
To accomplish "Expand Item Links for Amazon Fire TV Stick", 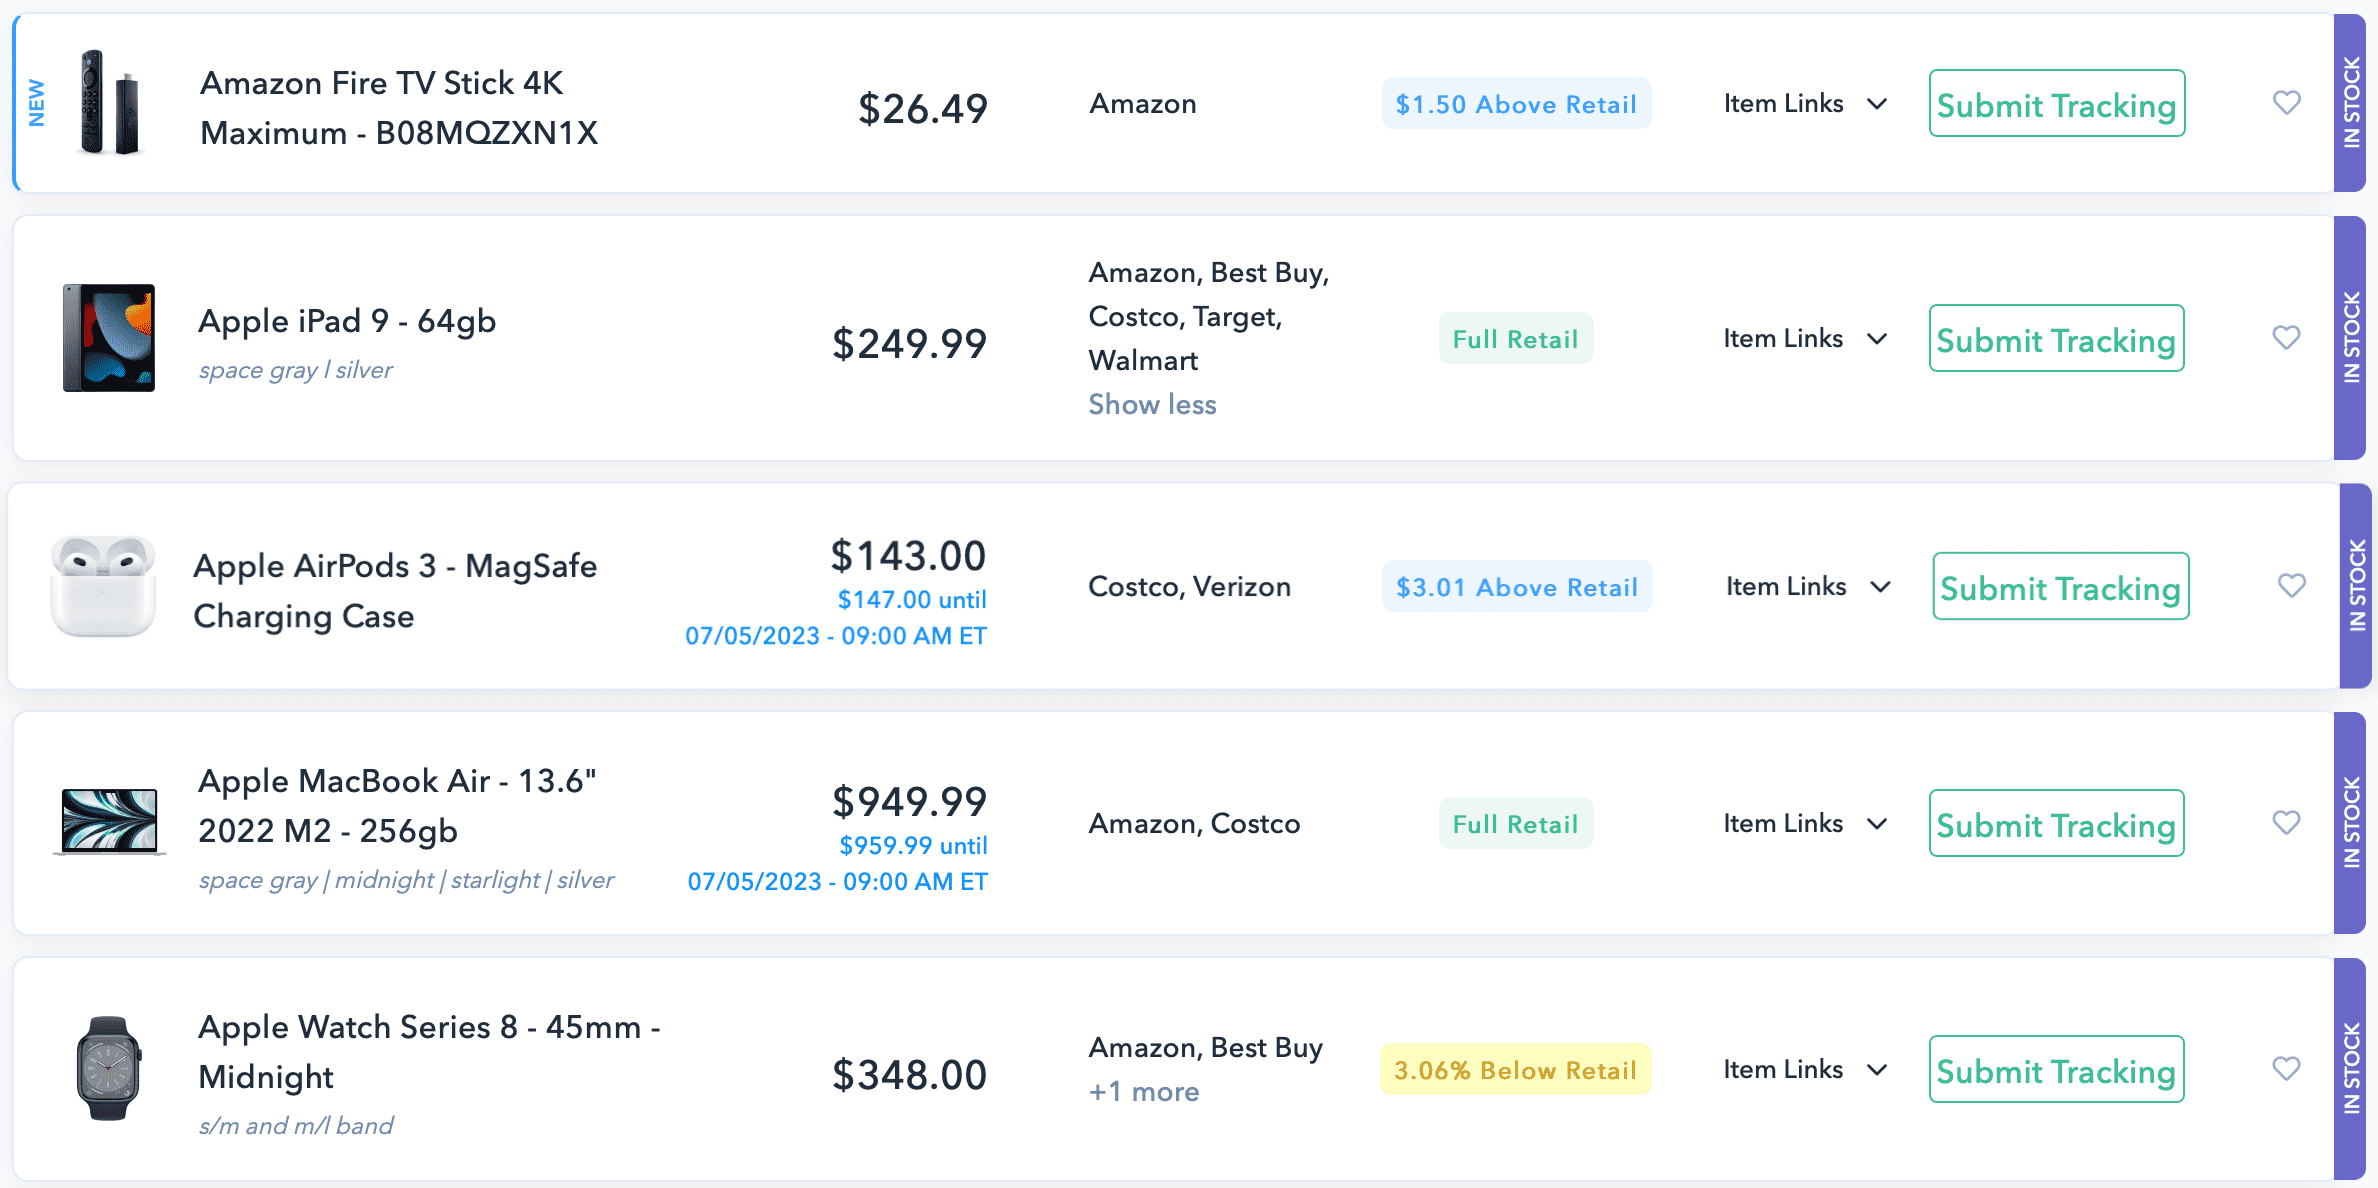I will click(x=1805, y=103).
